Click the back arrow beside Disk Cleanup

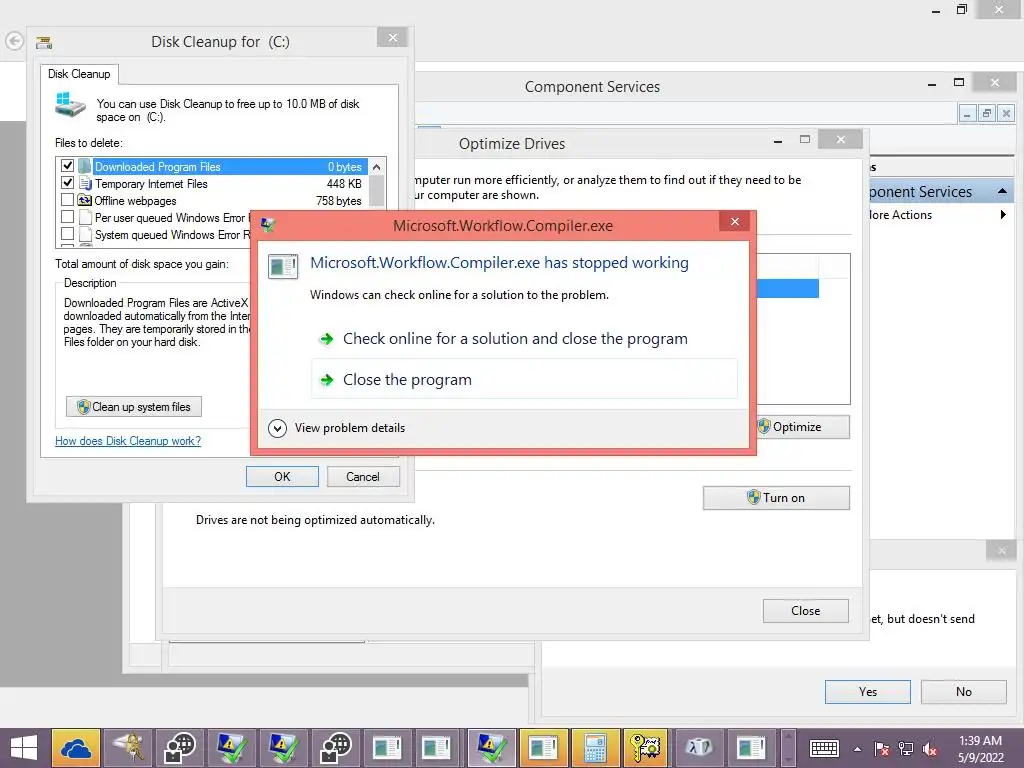(x=14, y=42)
